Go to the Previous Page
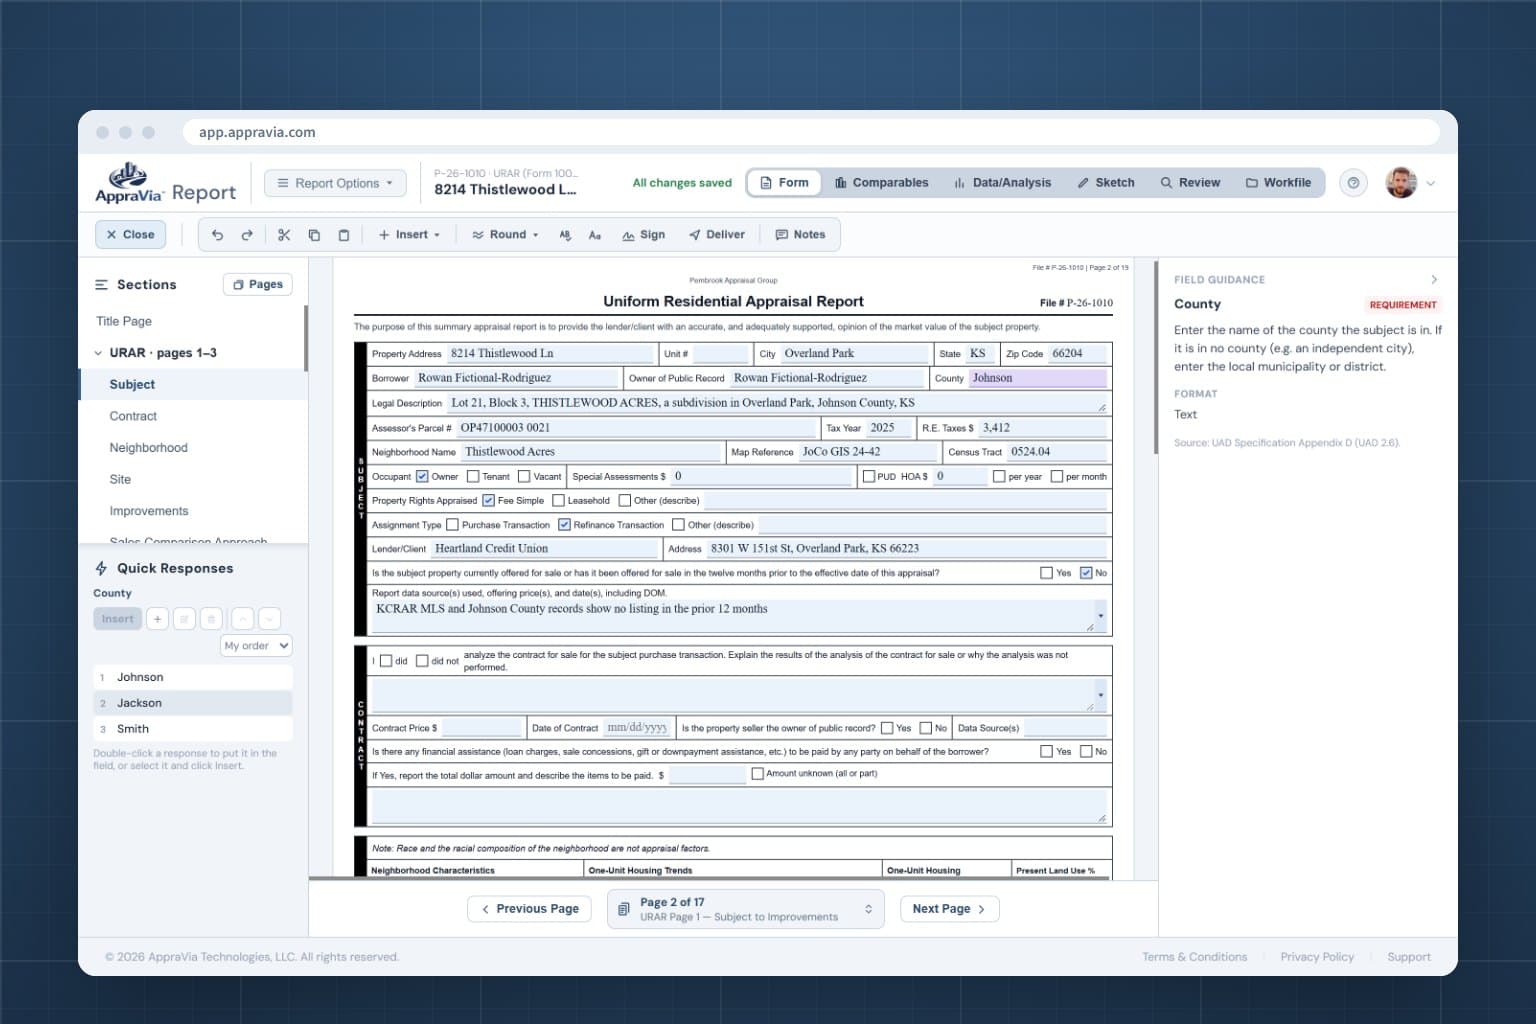 tap(530, 909)
